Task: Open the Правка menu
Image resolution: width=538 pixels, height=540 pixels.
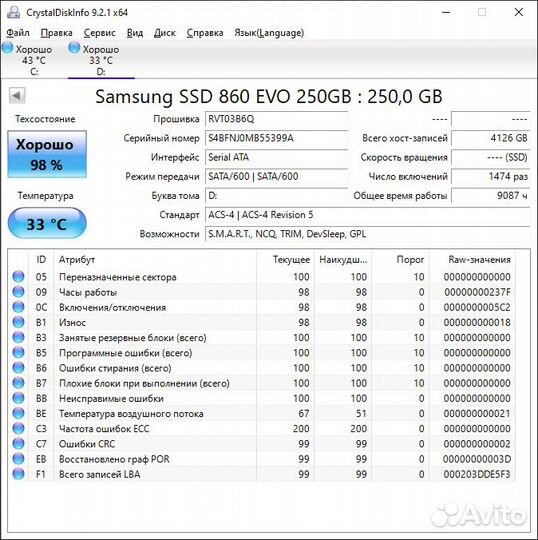Action: click(x=56, y=33)
